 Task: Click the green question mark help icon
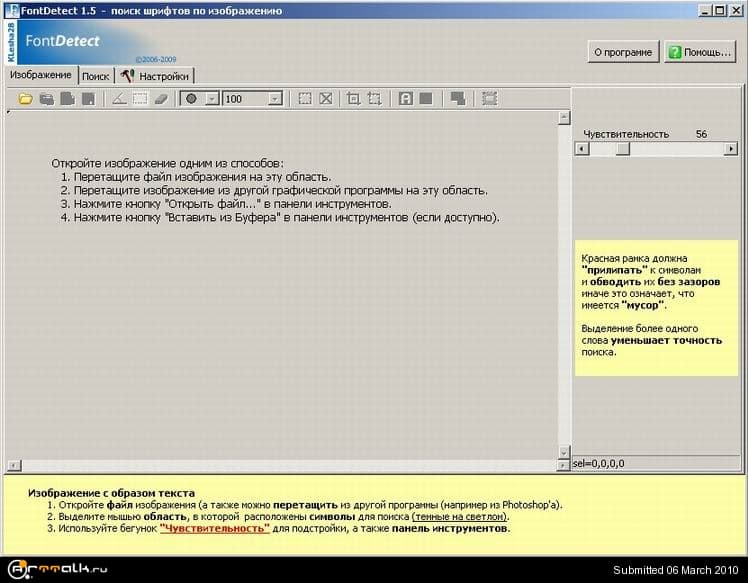[x=675, y=52]
